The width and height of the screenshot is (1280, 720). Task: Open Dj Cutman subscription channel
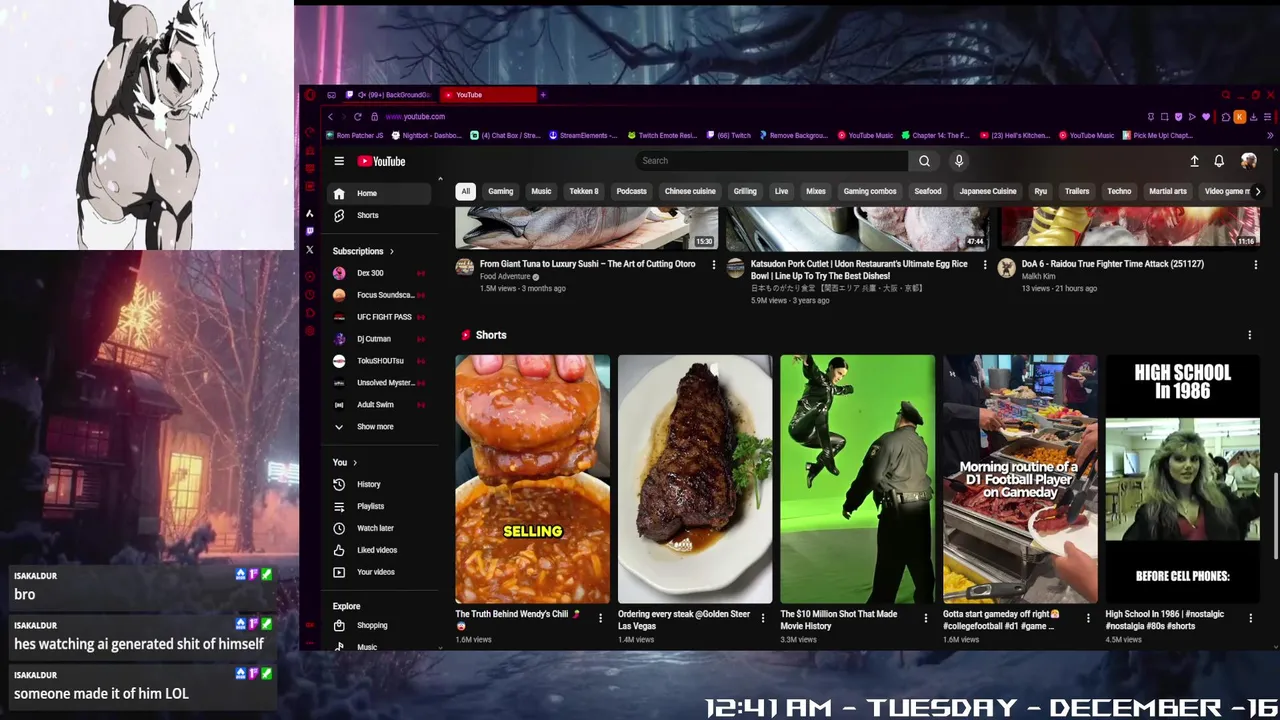[x=380, y=339]
